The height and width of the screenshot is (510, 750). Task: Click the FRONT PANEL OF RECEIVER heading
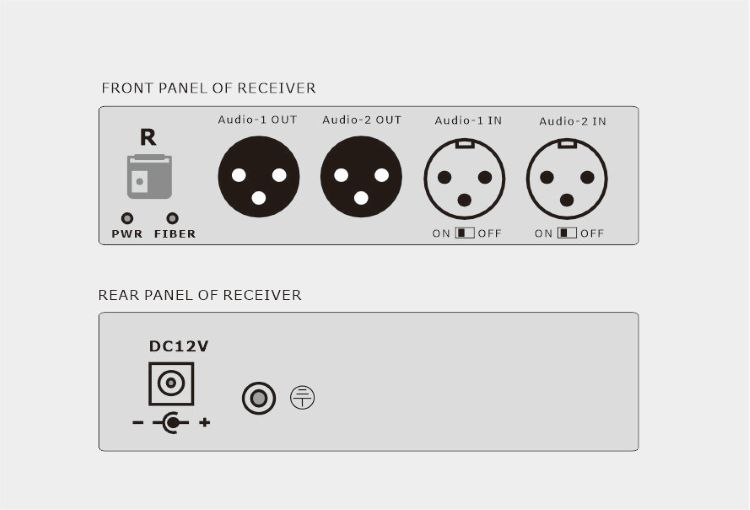[x=209, y=88]
